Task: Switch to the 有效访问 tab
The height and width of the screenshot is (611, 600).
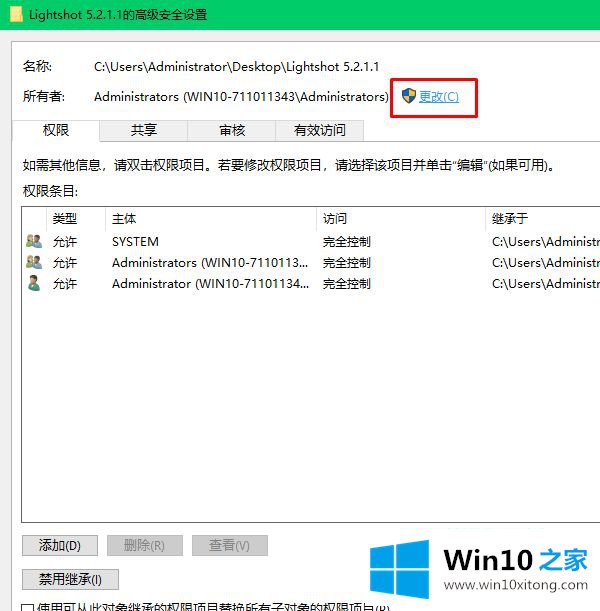Action: pyautogui.click(x=319, y=130)
